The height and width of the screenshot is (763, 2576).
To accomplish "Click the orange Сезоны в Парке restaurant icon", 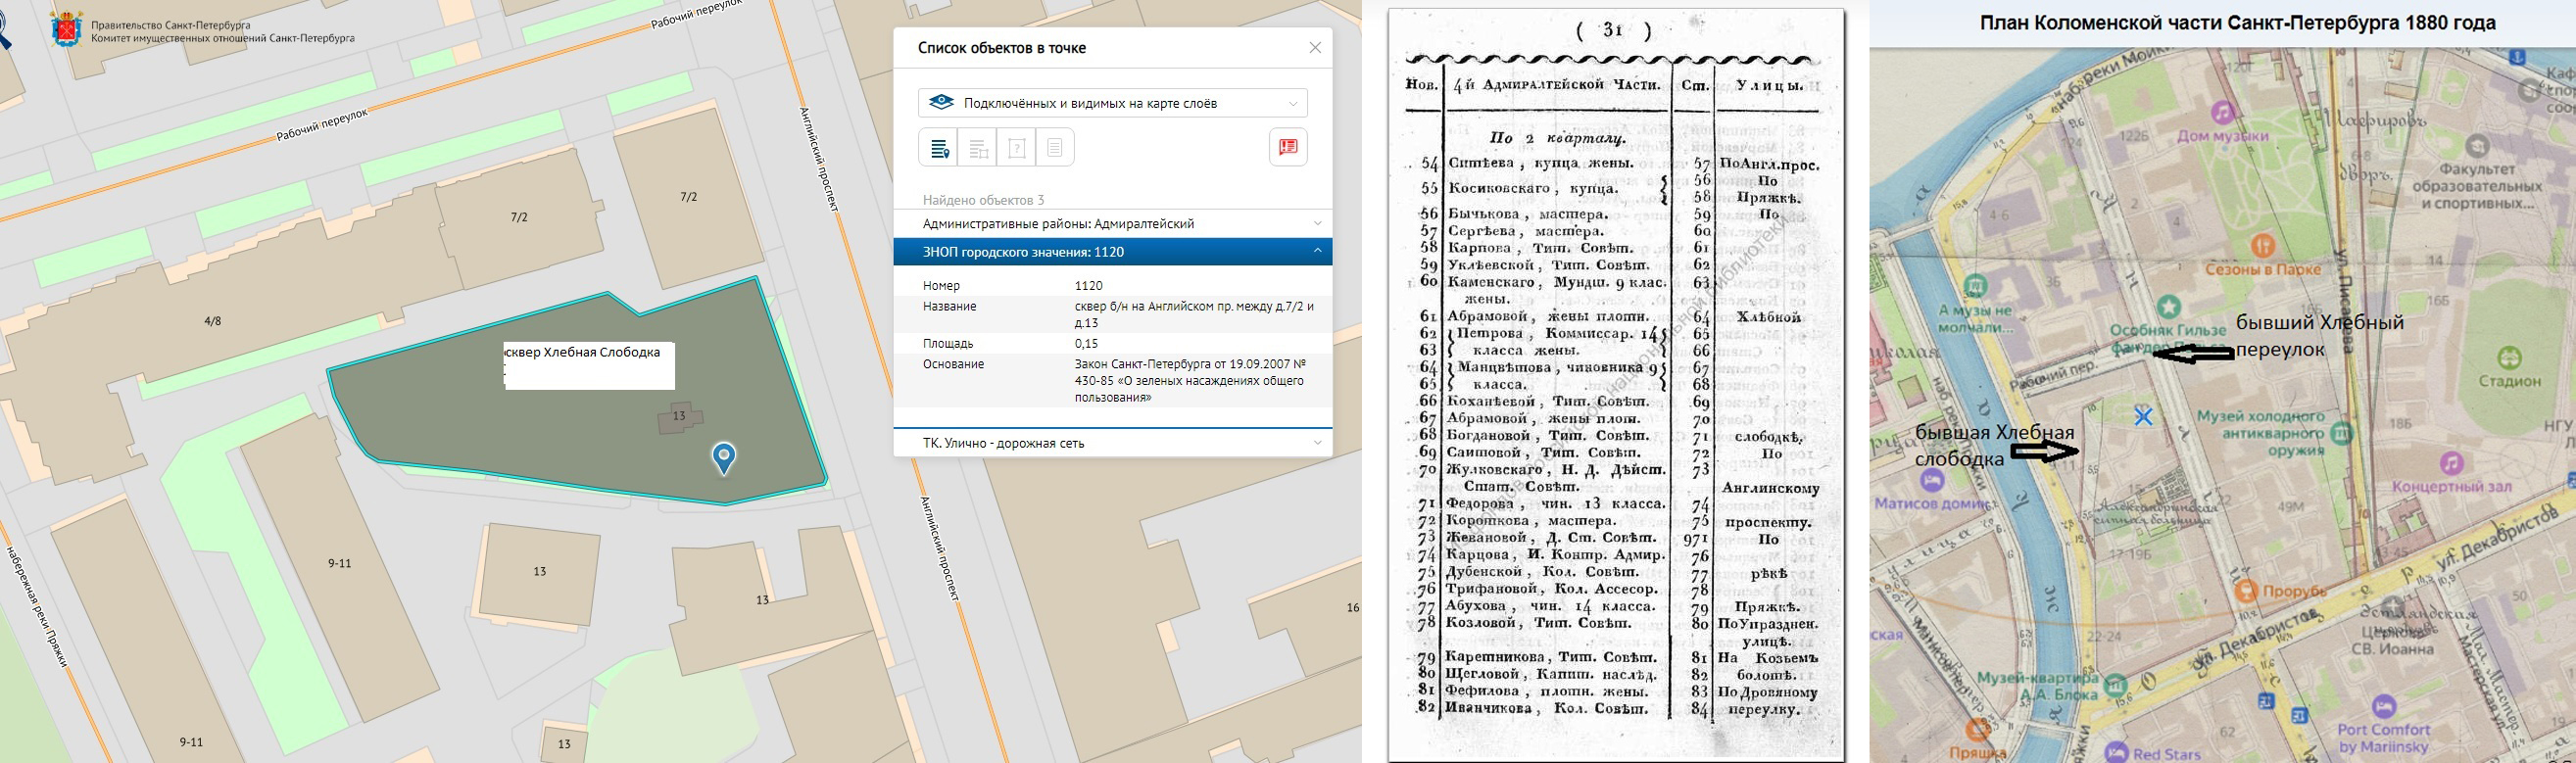I will [x=2263, y=245].
